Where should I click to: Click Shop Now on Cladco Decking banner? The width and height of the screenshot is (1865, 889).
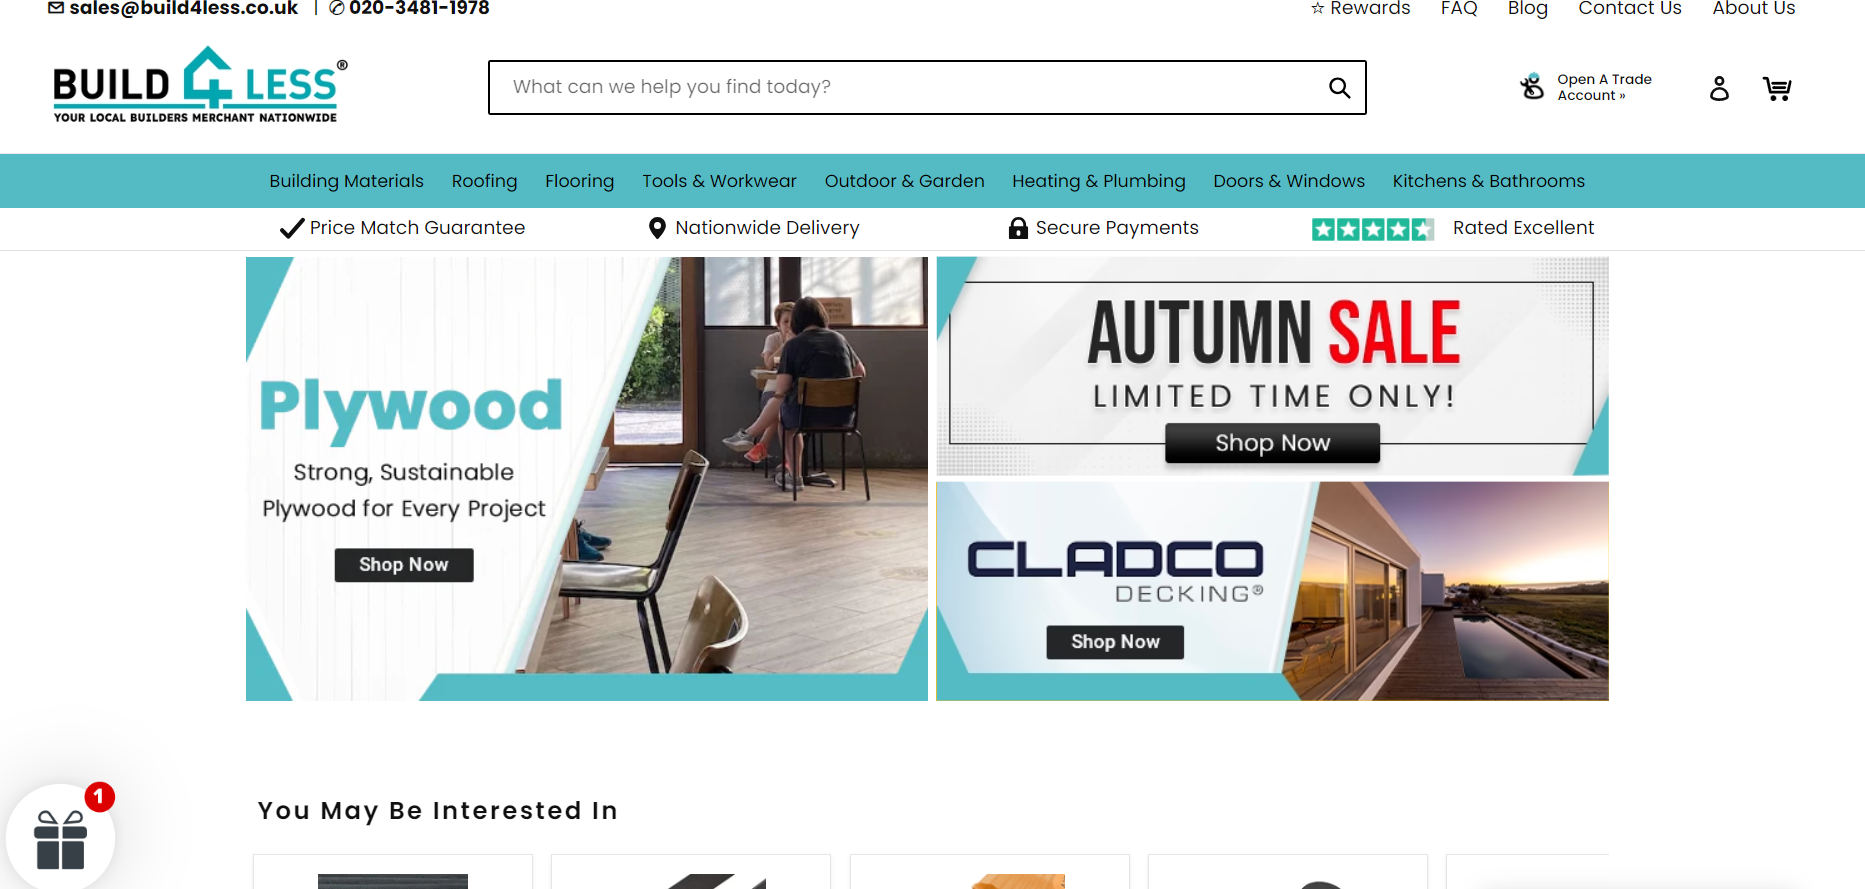pos(1115,642)
